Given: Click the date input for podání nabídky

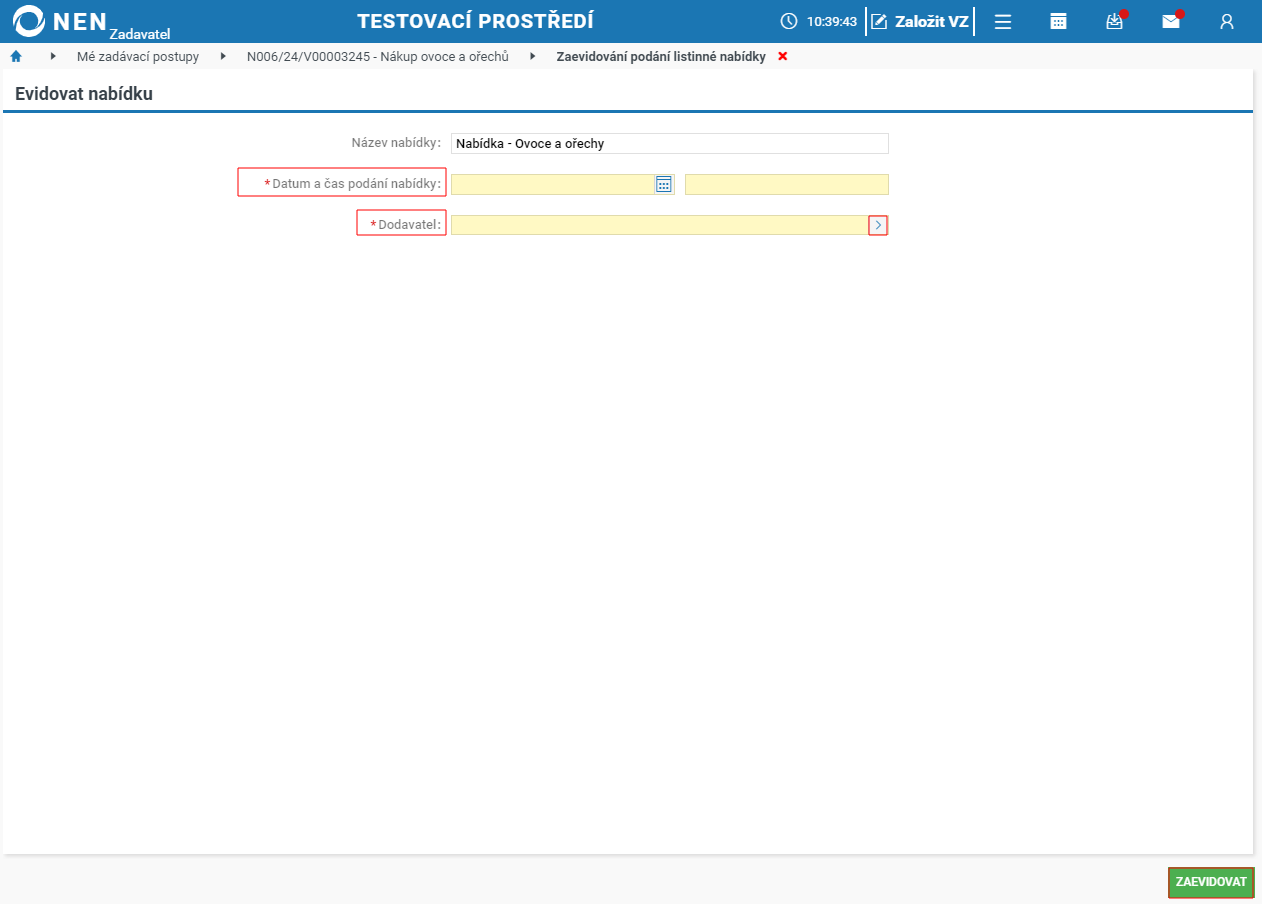Looking at the screenshot, I should (x=553, y=184).
